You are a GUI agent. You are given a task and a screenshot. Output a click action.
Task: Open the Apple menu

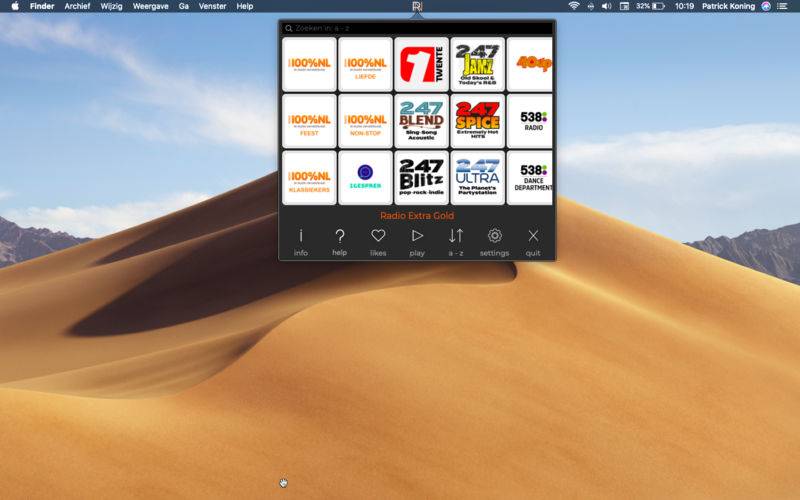pyautogui.click(x=15, y=6)
